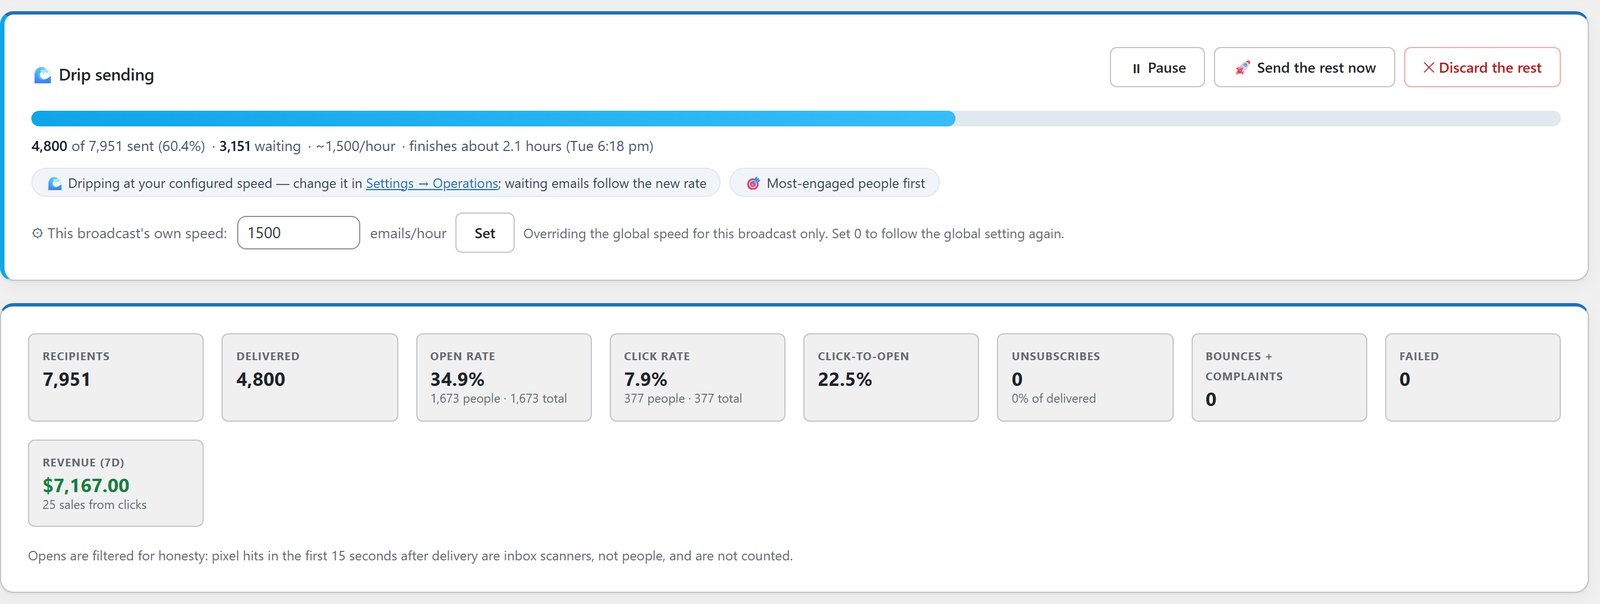The image size is (1600, 604).
Task: Select the Failed stat card
Action: pos(1473,377)
